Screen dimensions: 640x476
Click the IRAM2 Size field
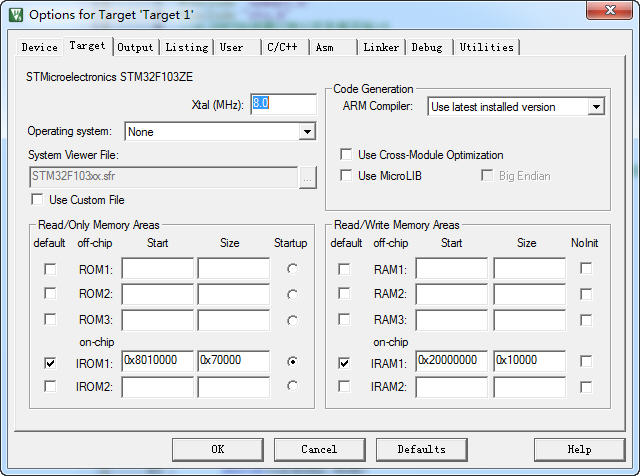click(529, 387)
